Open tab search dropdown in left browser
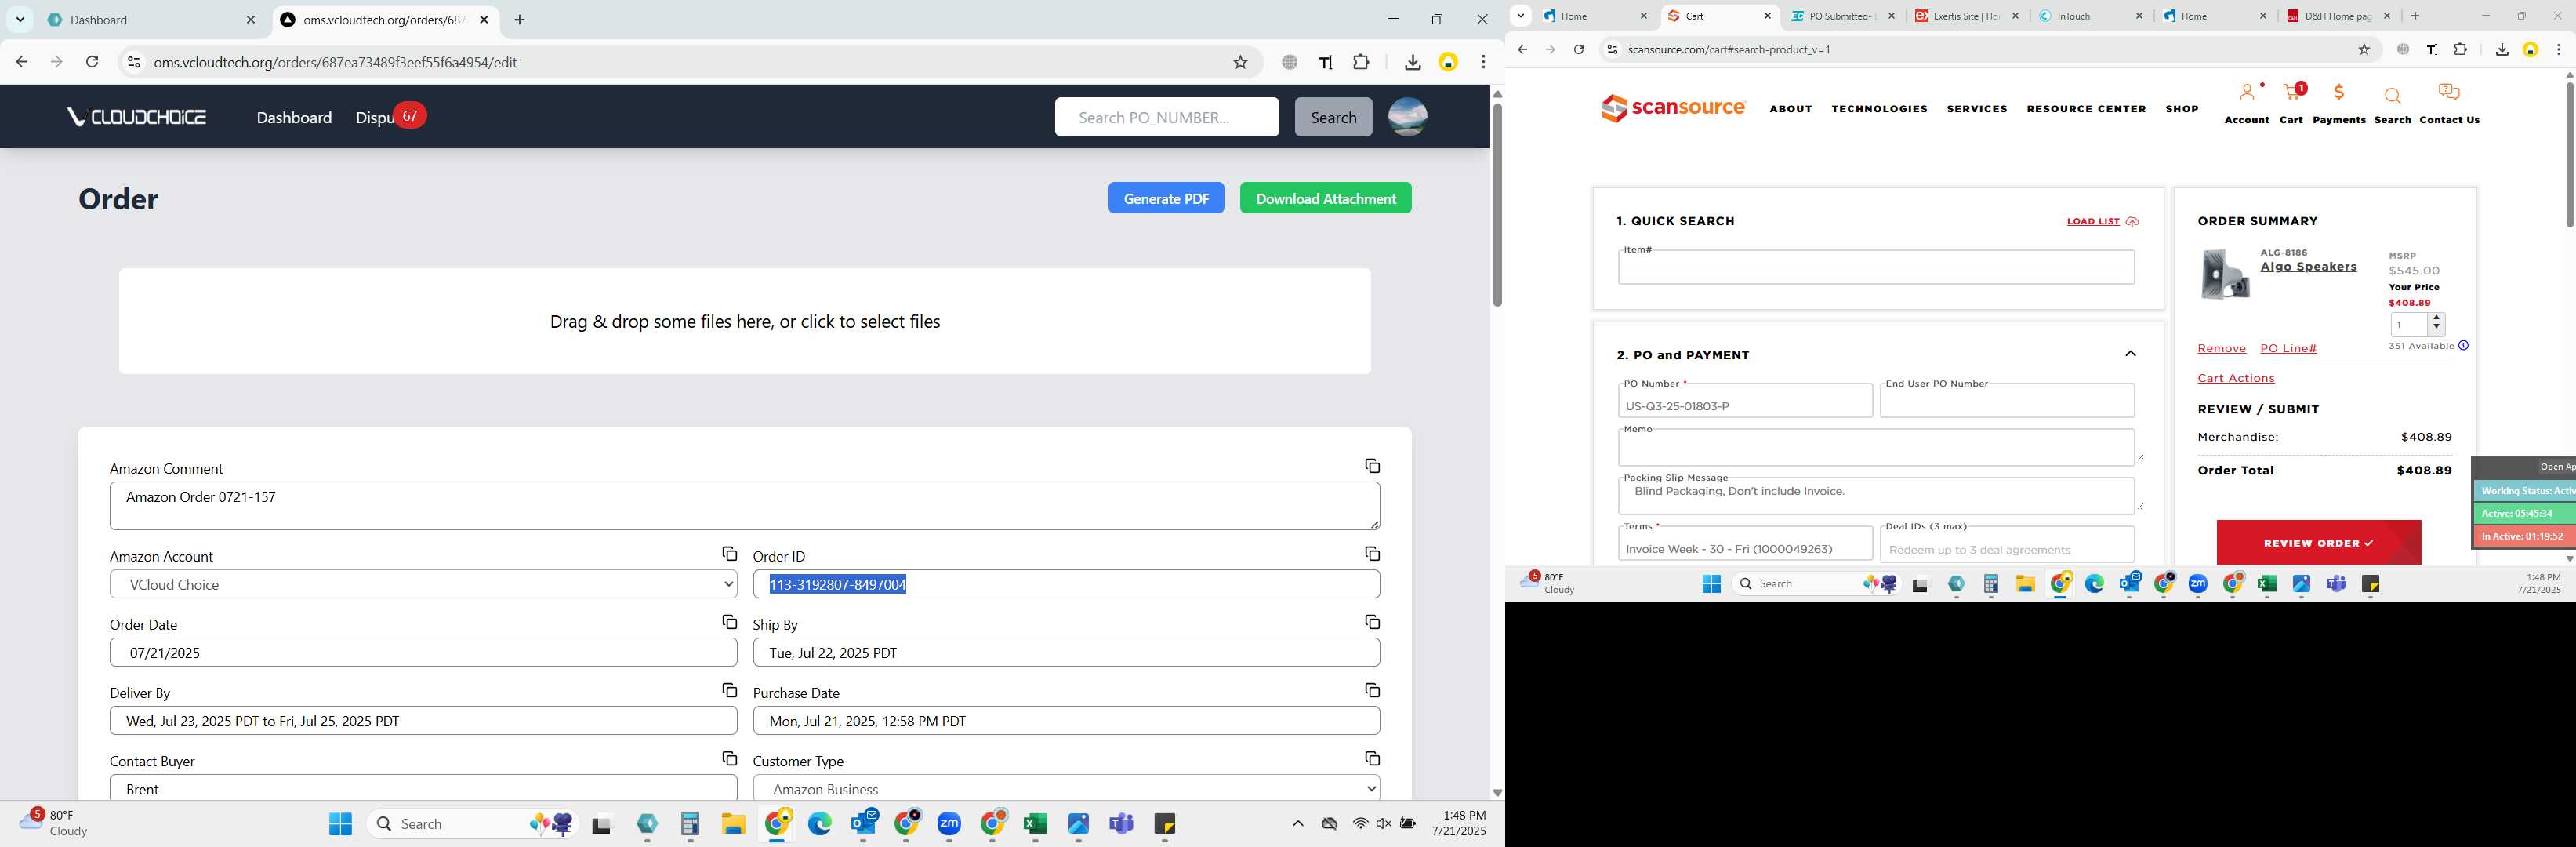Screen dimensions: 2576x847 pyautogui.click(x=20, y=19)
